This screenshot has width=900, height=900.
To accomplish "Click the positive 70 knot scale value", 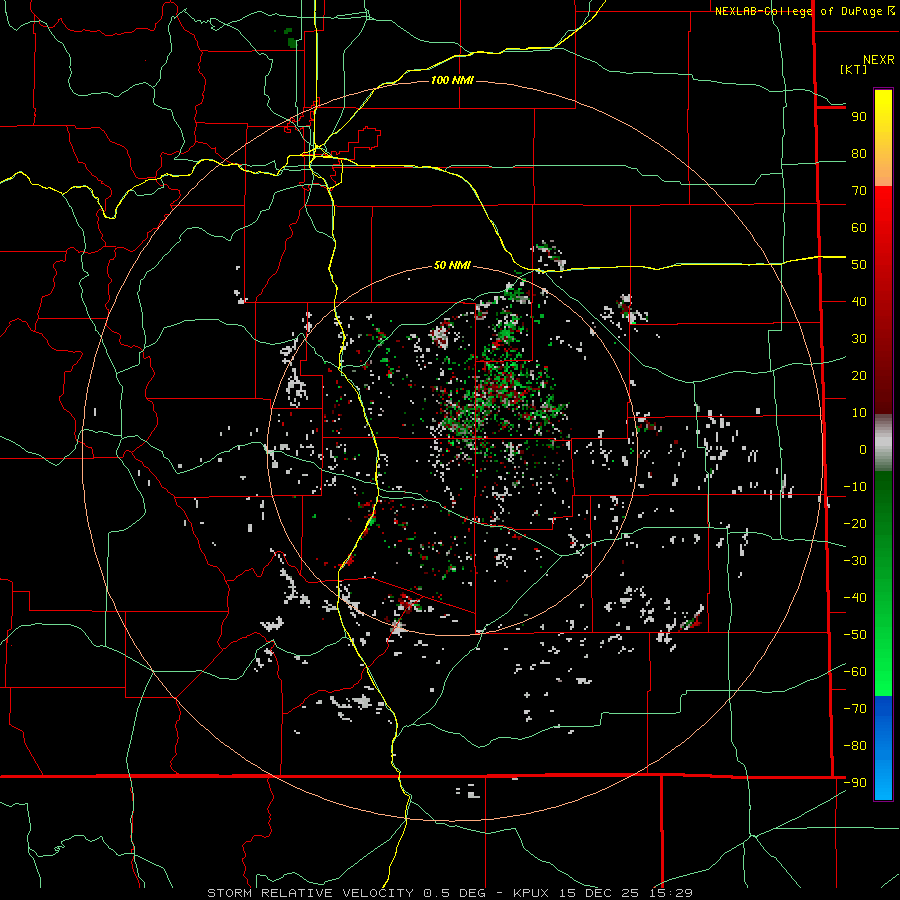I will click(x=859, y=190).
